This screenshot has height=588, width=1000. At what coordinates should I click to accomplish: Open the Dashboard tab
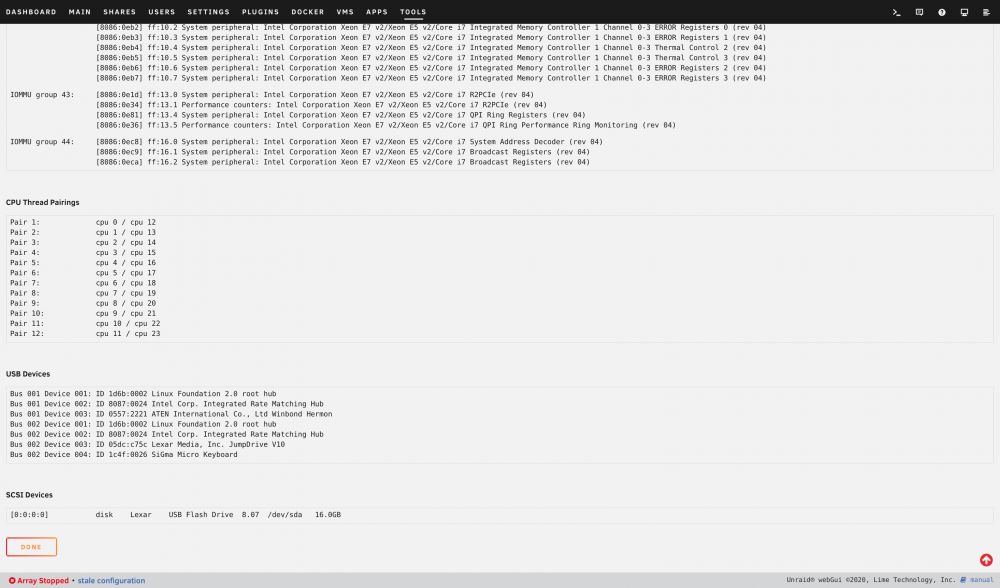coord(31,11)
